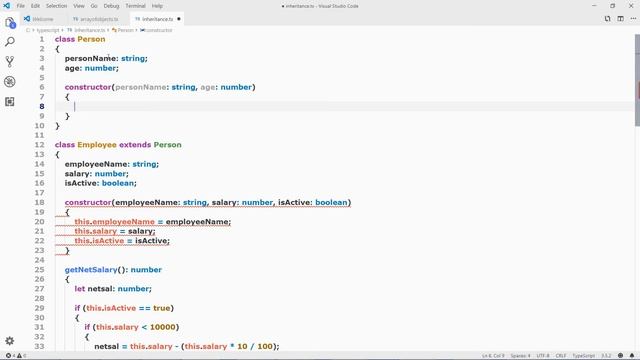Click the errors count icon in status bar
The width and height of the screenshot is (640, 360).
pos(8,356)
